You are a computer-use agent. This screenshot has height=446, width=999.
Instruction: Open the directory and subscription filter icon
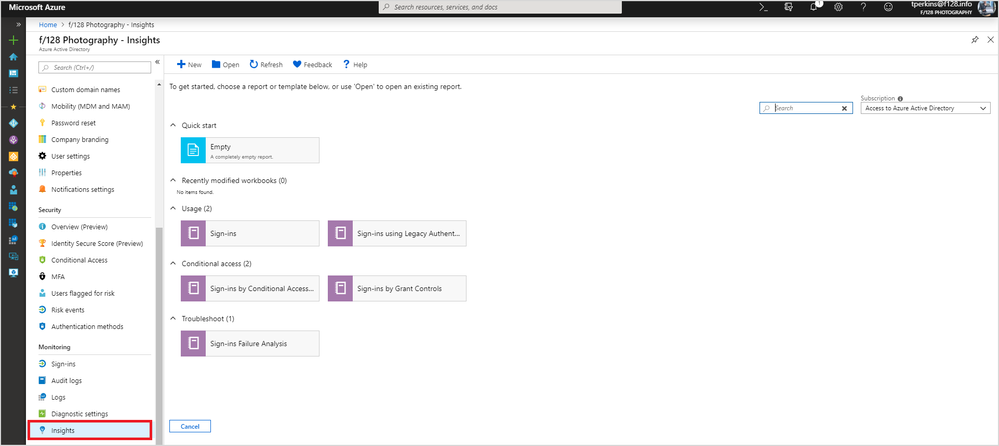point(789,8)
